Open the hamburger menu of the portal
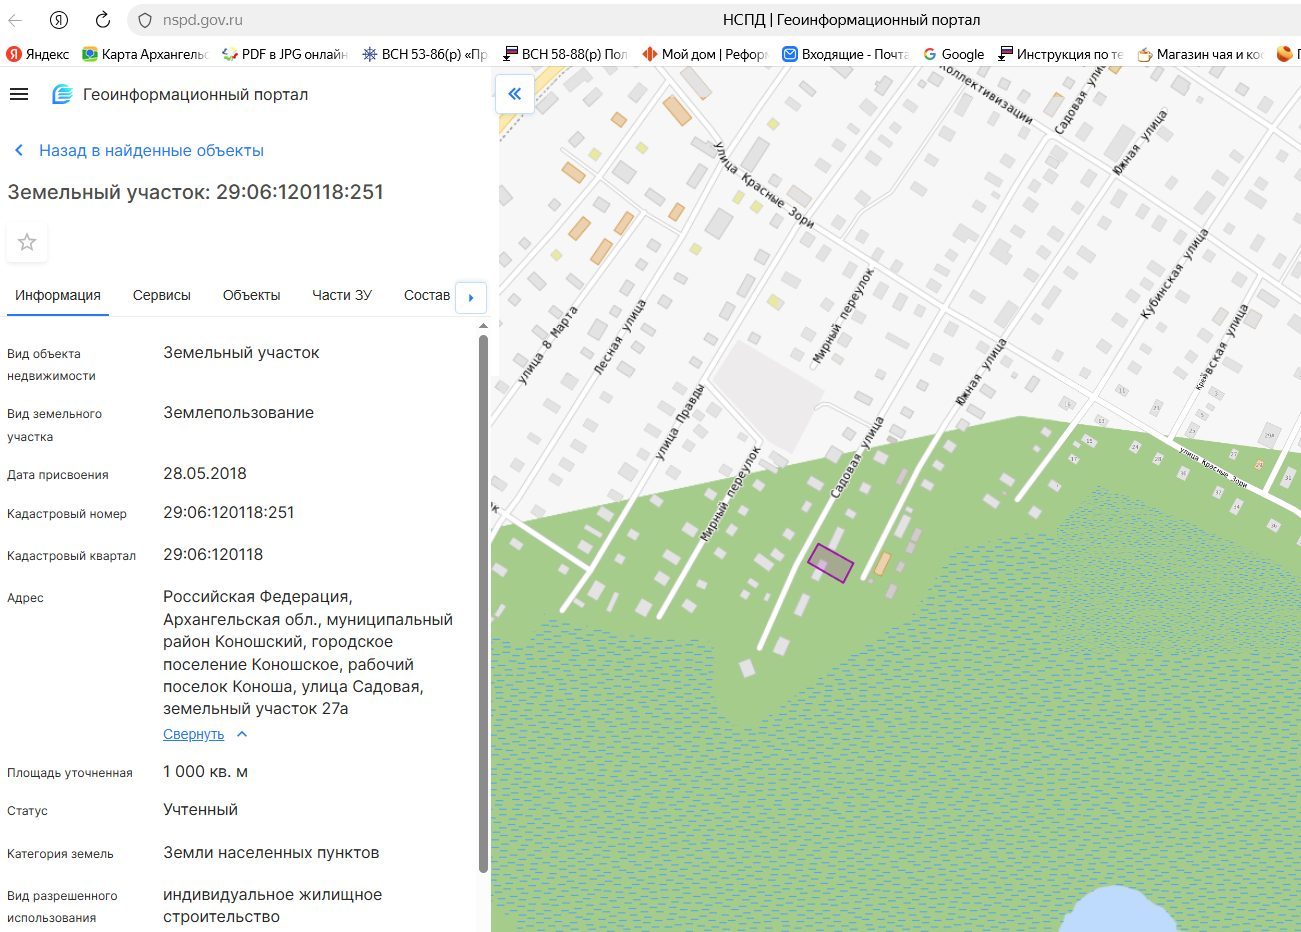Image resolution: width=1301 pixels, height=932 pixels. tap(18, 94)
